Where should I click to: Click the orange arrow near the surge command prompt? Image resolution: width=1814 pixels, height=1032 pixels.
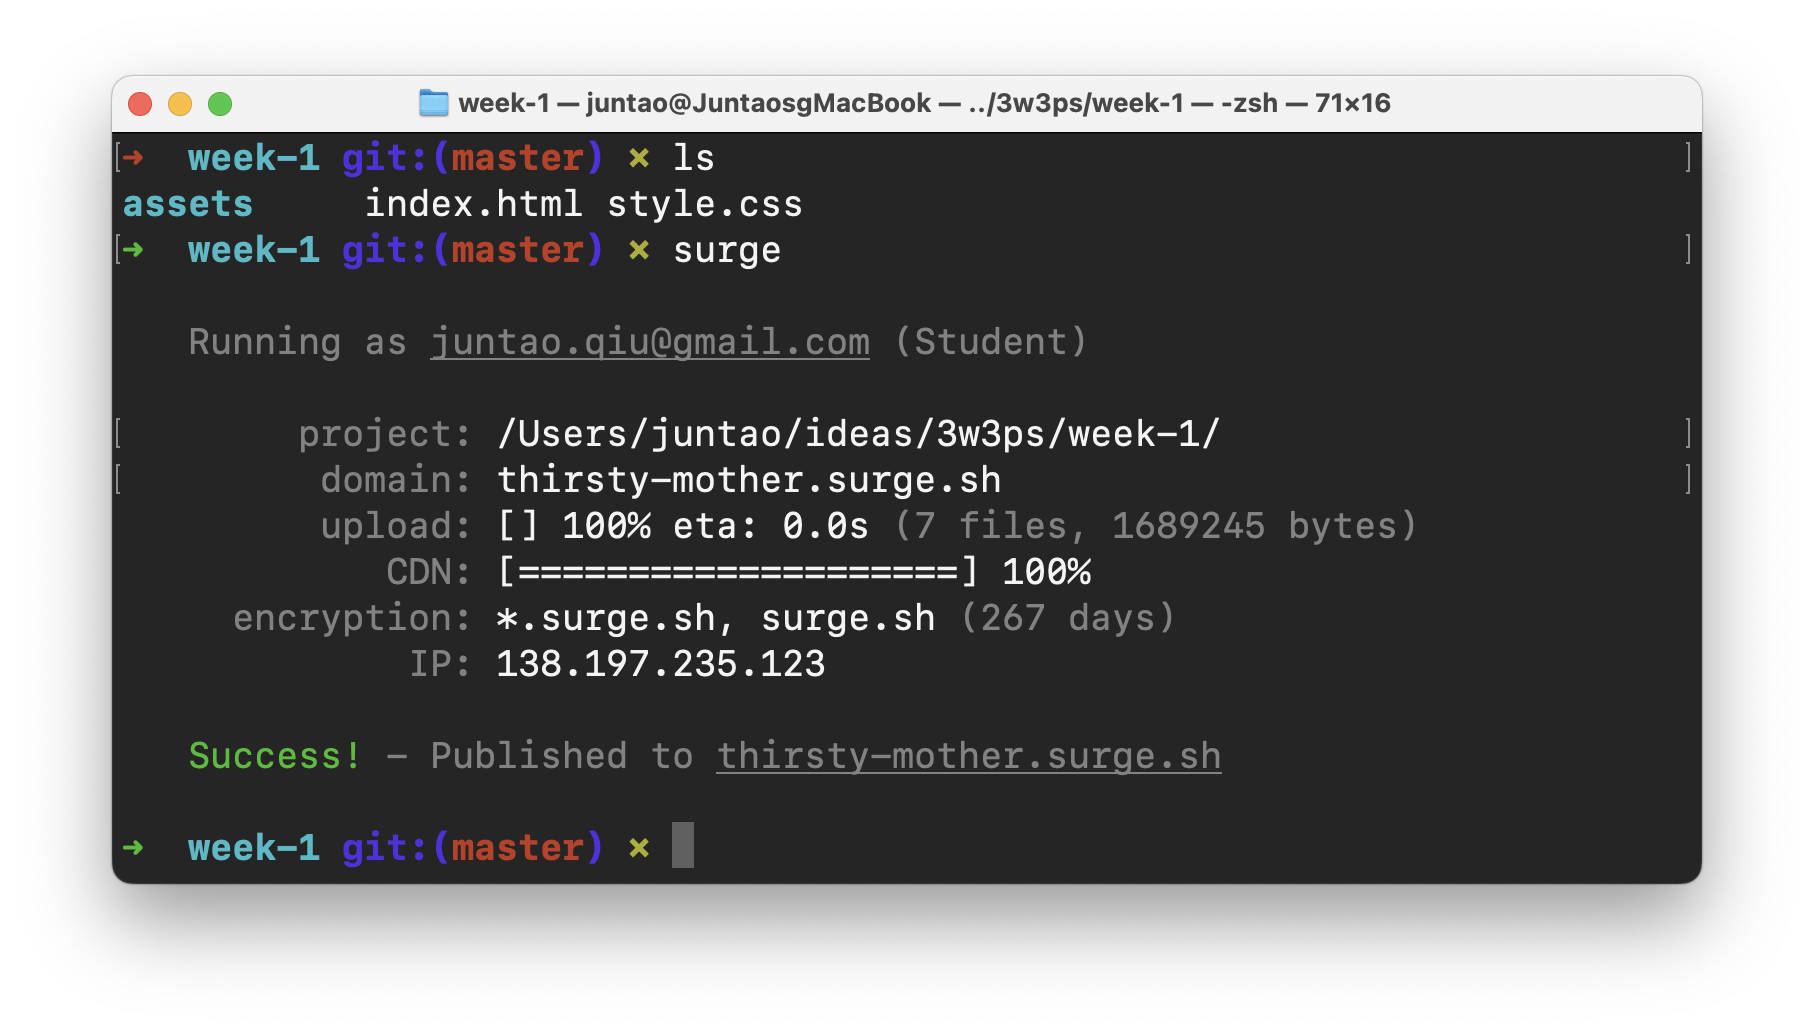pos(133,250)
